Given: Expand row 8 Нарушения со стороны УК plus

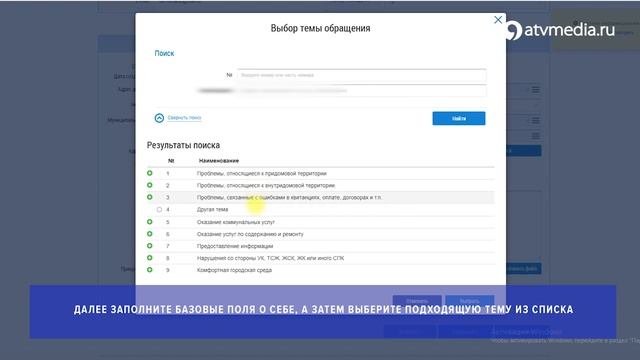Looking at the screenshot, I should coord(150,258).
